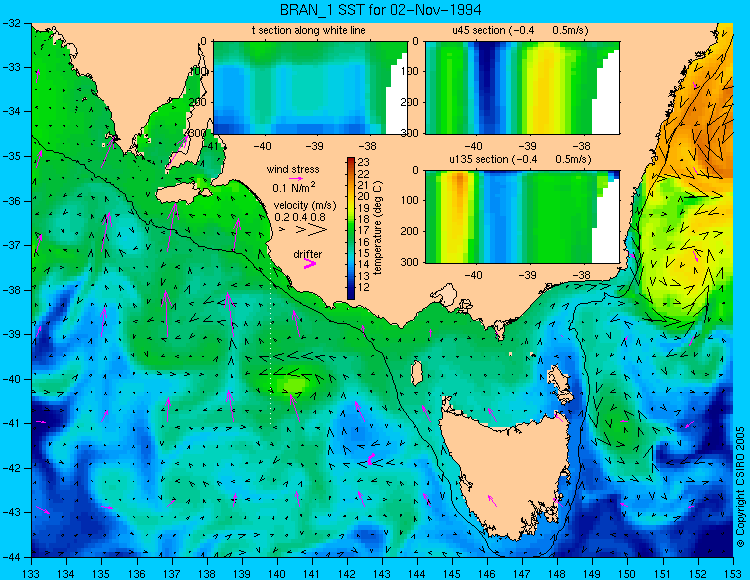Click the 'temperature (deg C)' vertical label
750x580 pixels.
tap(378, 228)
